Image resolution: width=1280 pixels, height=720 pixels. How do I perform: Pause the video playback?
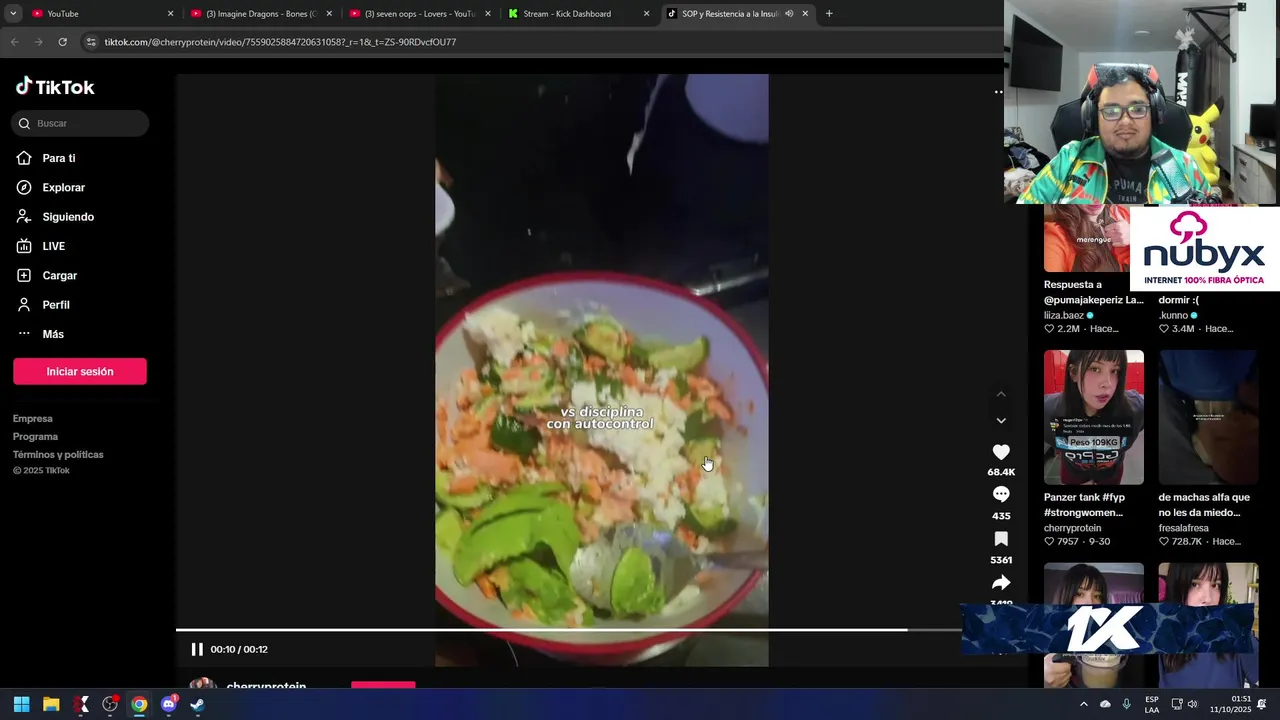(x=197, y=649)
